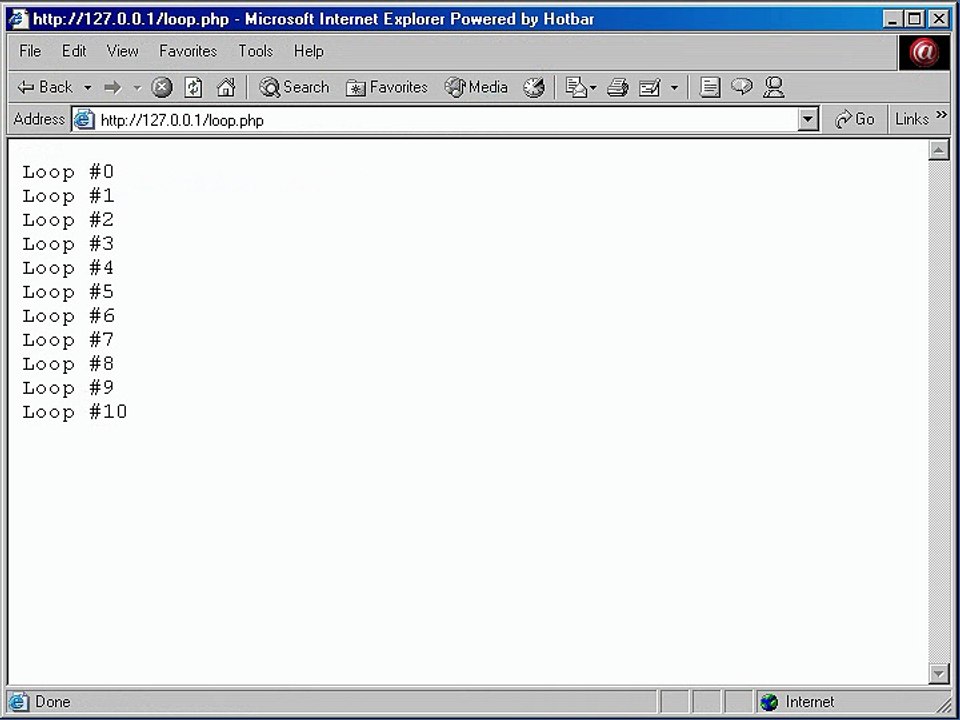Go back with the Back button
Image resolution: width=960 pixels, height=720 pixels.
click(44, 88)
